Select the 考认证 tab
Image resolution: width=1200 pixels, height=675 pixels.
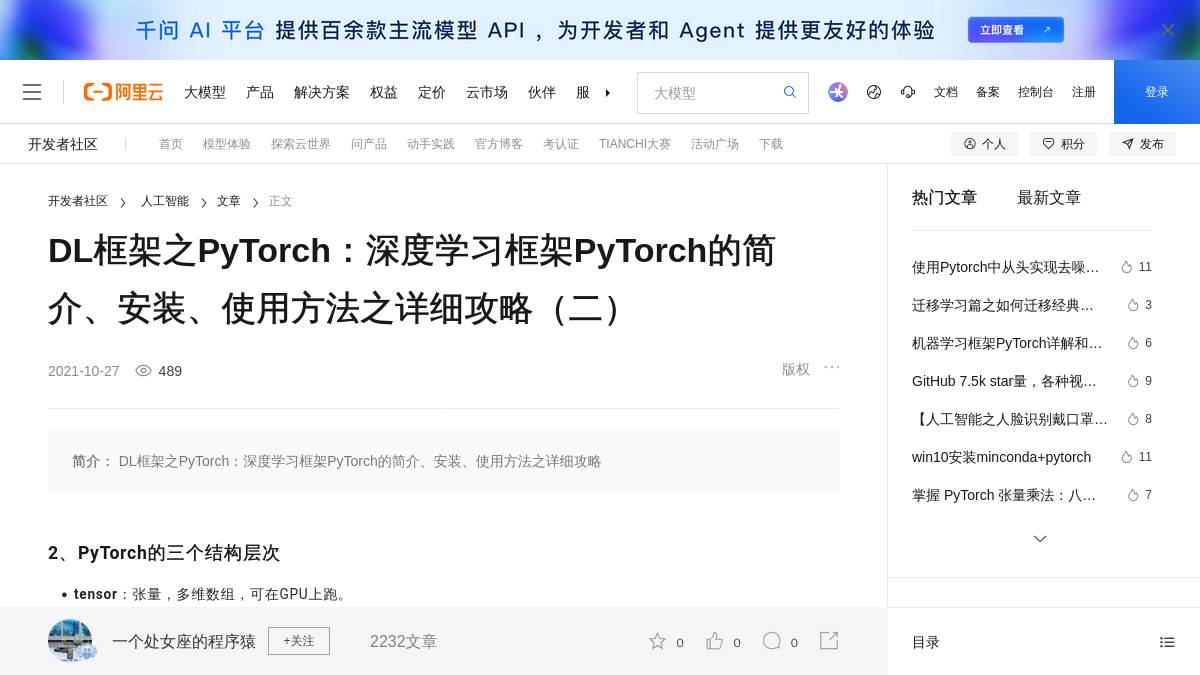click(561, 144)
